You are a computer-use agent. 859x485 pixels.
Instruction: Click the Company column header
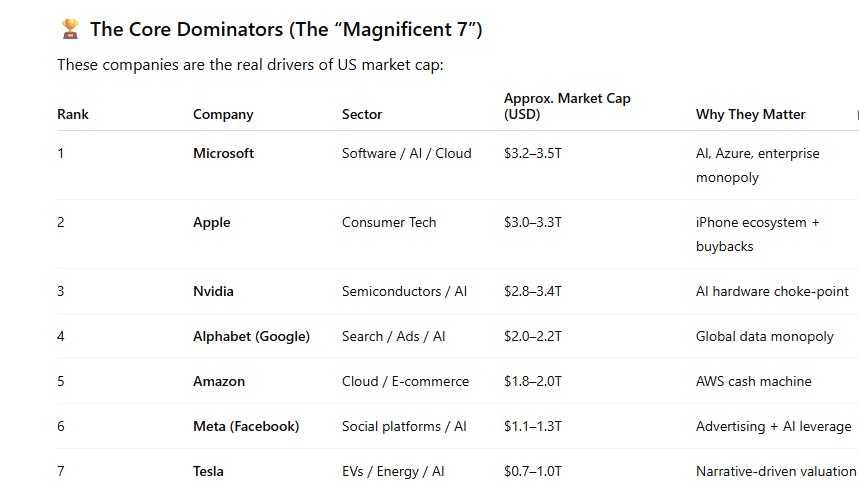[x=223, y=115]
